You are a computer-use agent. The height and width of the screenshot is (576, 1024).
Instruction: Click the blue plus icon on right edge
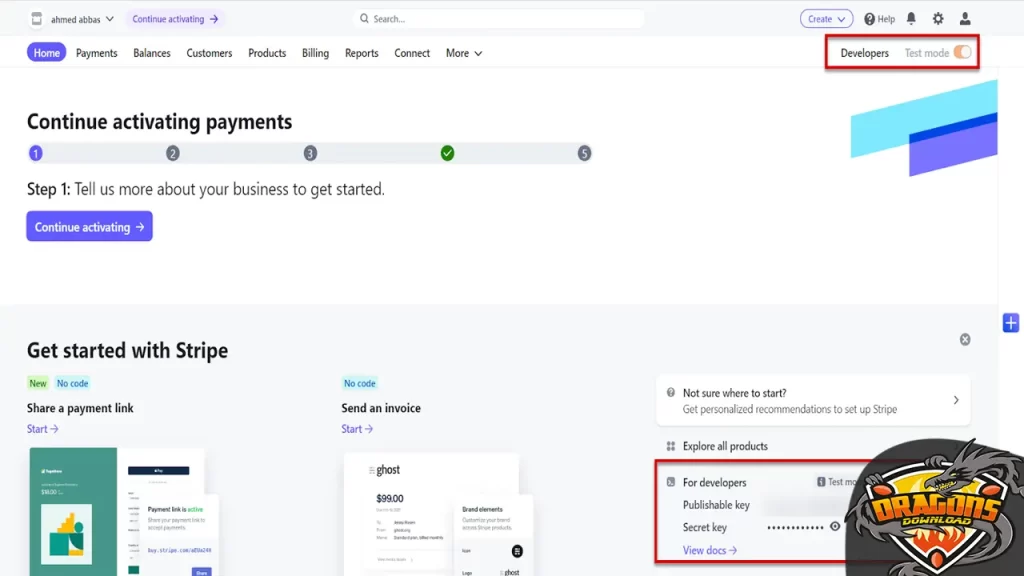pos(1011,323)
